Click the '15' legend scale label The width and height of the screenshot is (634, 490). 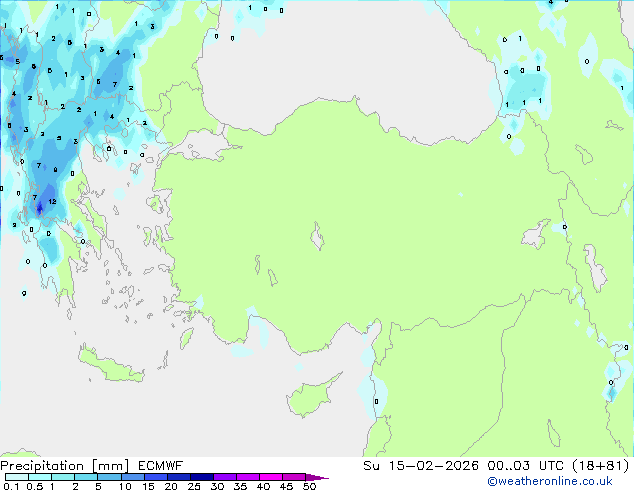[148, 486]
